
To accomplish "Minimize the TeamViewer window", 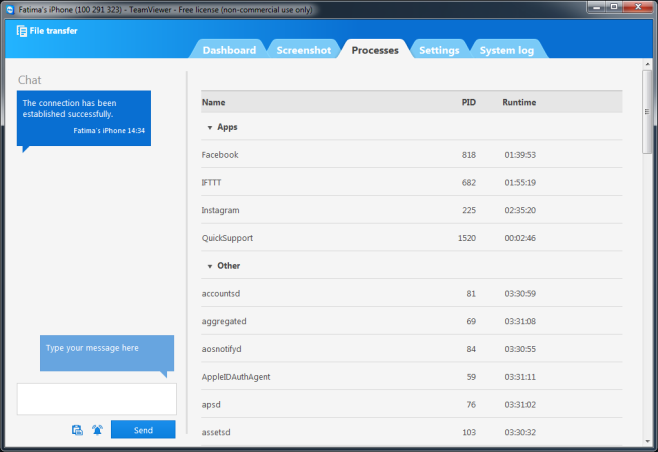I will (596, 7).
